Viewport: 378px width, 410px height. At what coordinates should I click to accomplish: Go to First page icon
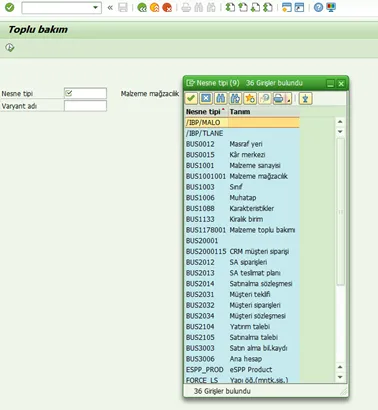pos(230,7)
